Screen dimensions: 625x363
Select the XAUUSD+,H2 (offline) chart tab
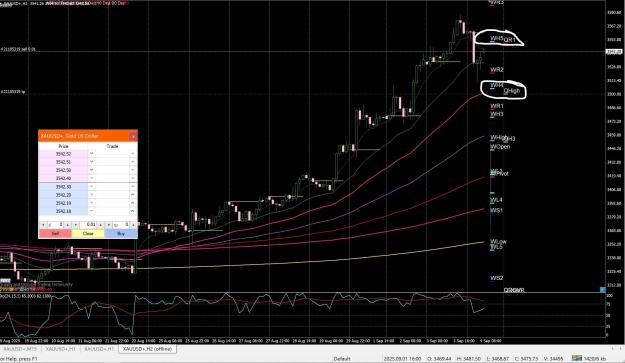[147, 349]
